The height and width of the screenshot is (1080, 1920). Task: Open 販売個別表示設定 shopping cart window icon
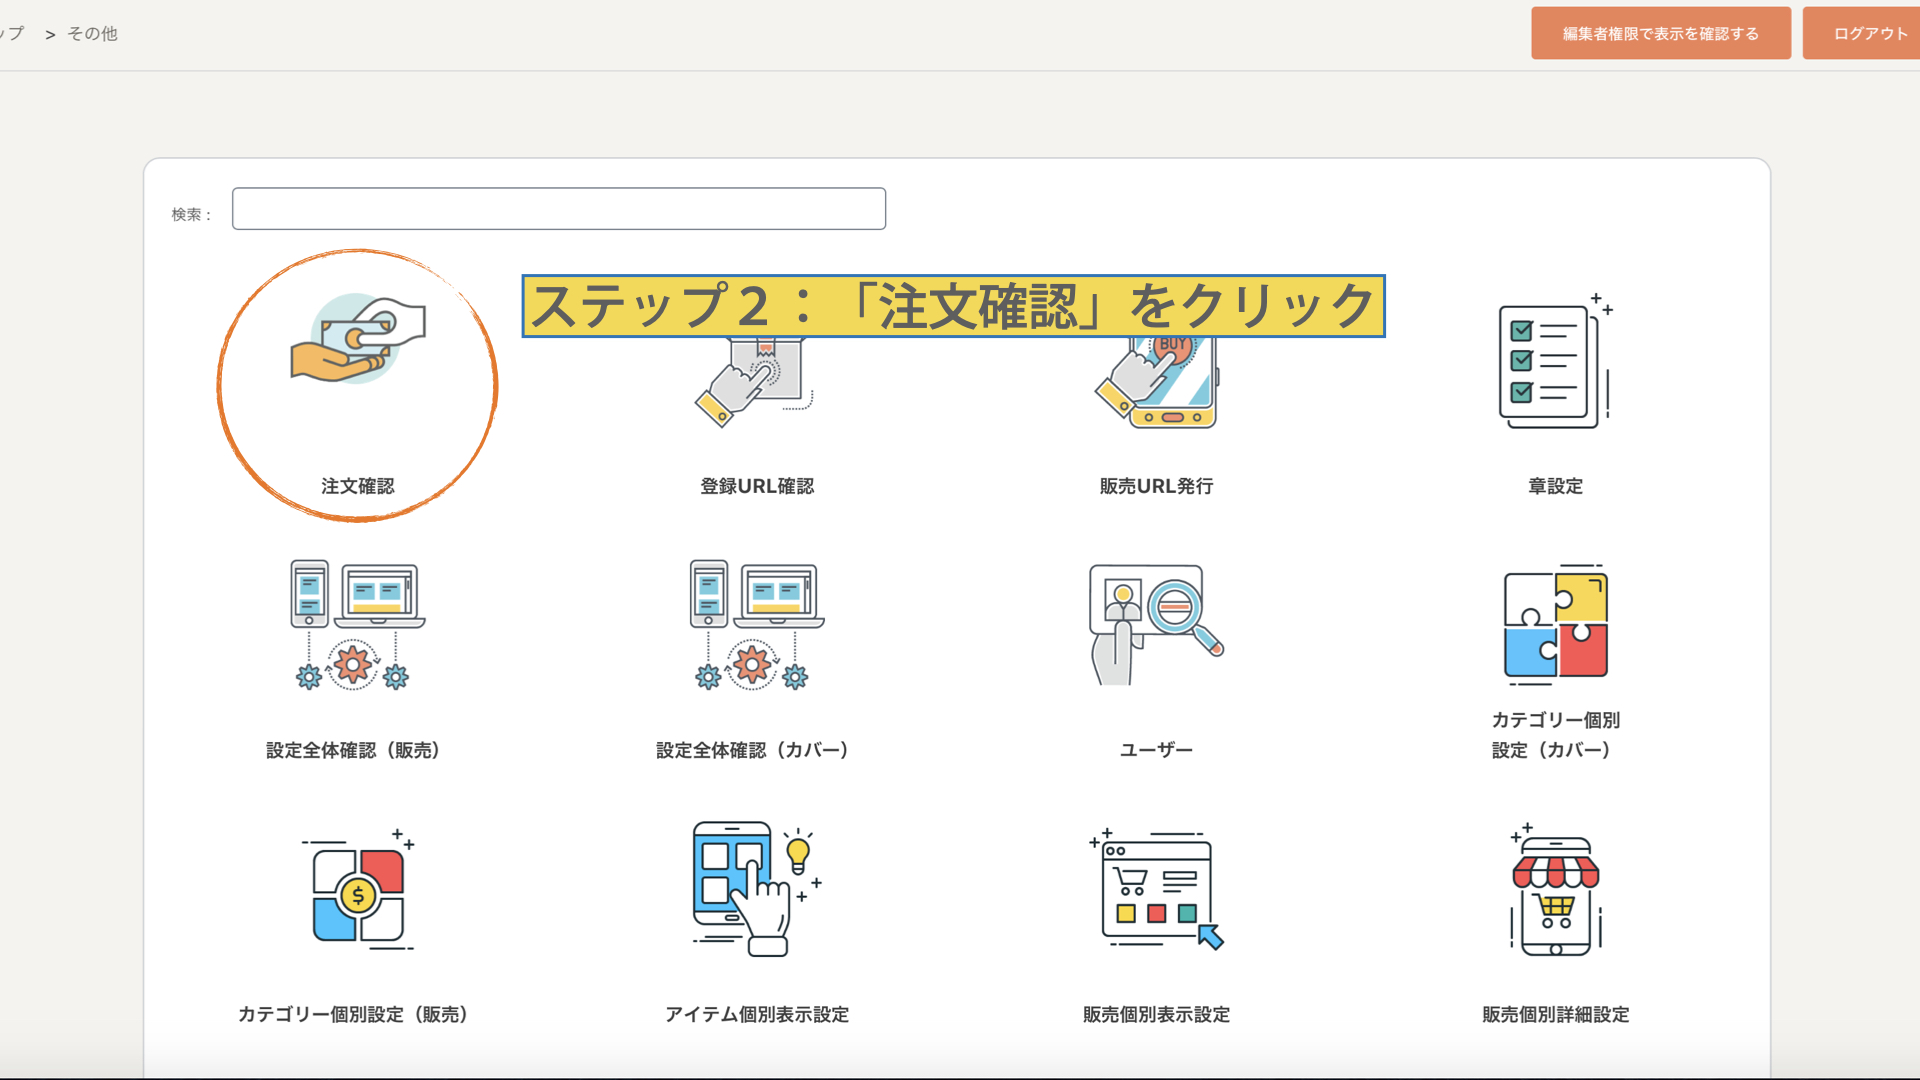coord(1156,890)
